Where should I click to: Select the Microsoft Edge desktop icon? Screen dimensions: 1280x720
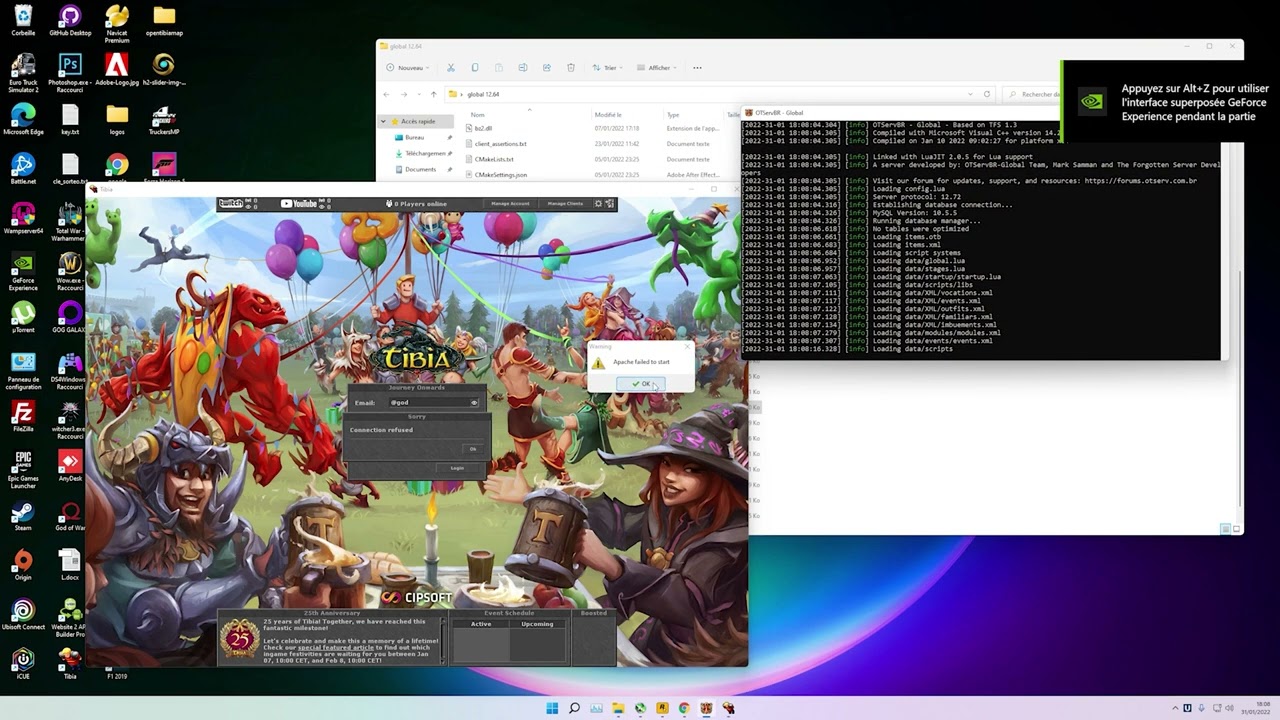(x=22, y=119)
